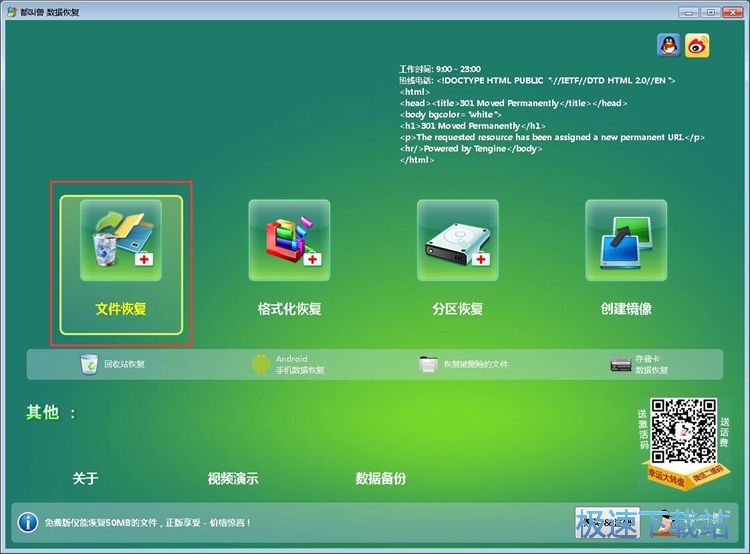
Task: Select the 文件恢复 label text
Action: [121, 309]
